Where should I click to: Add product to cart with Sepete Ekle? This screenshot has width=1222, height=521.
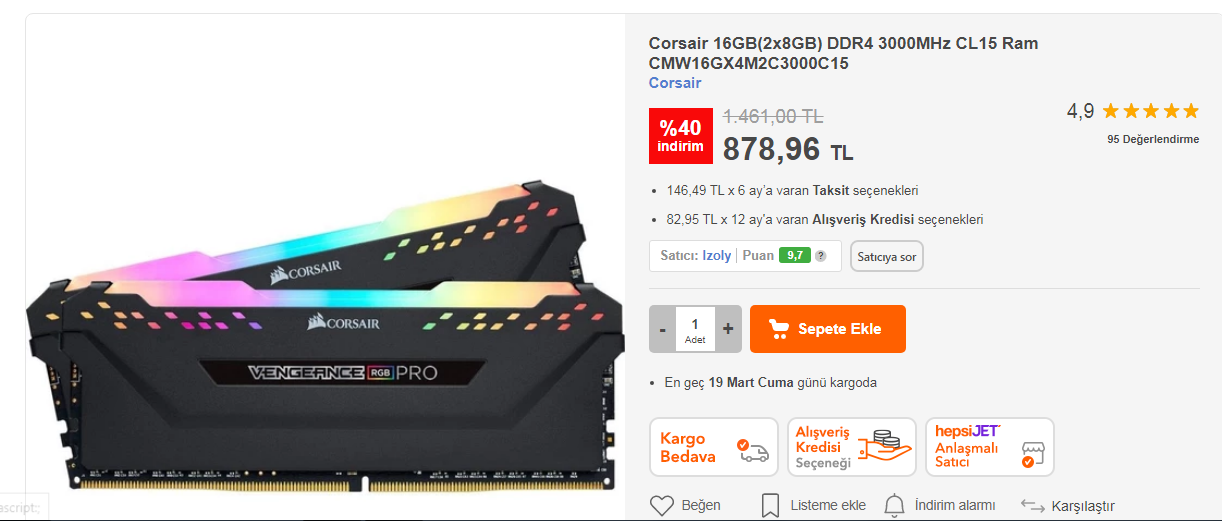(x=828, y=329)
